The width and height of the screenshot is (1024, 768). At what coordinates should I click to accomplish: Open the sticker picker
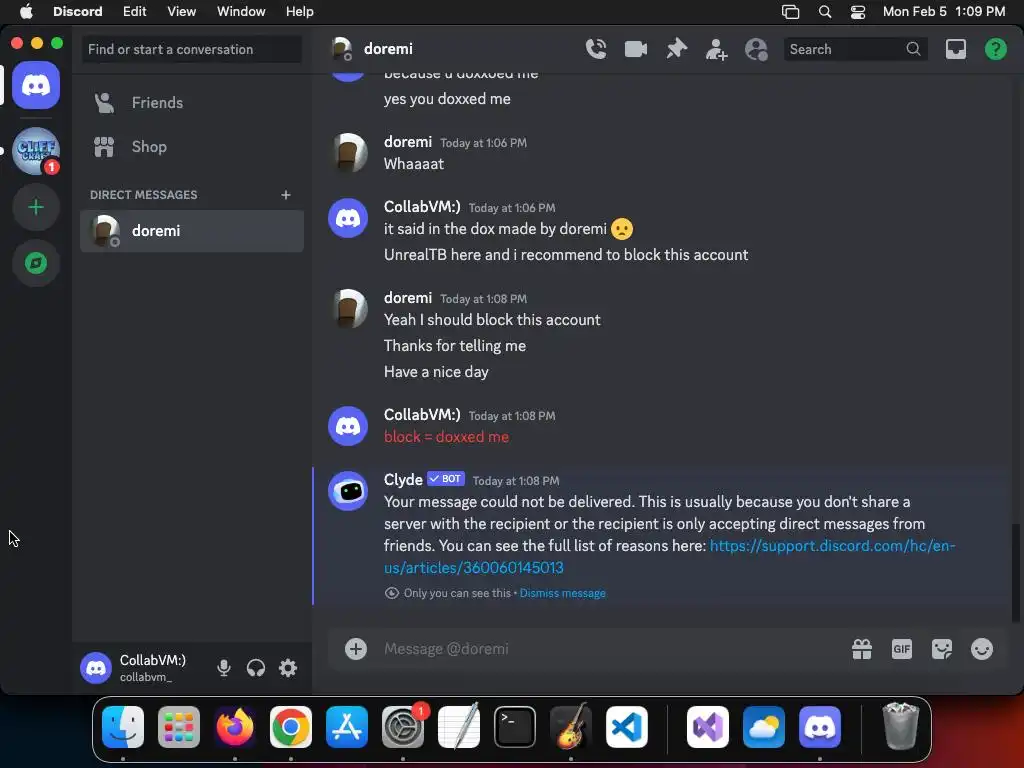(941, 648)
